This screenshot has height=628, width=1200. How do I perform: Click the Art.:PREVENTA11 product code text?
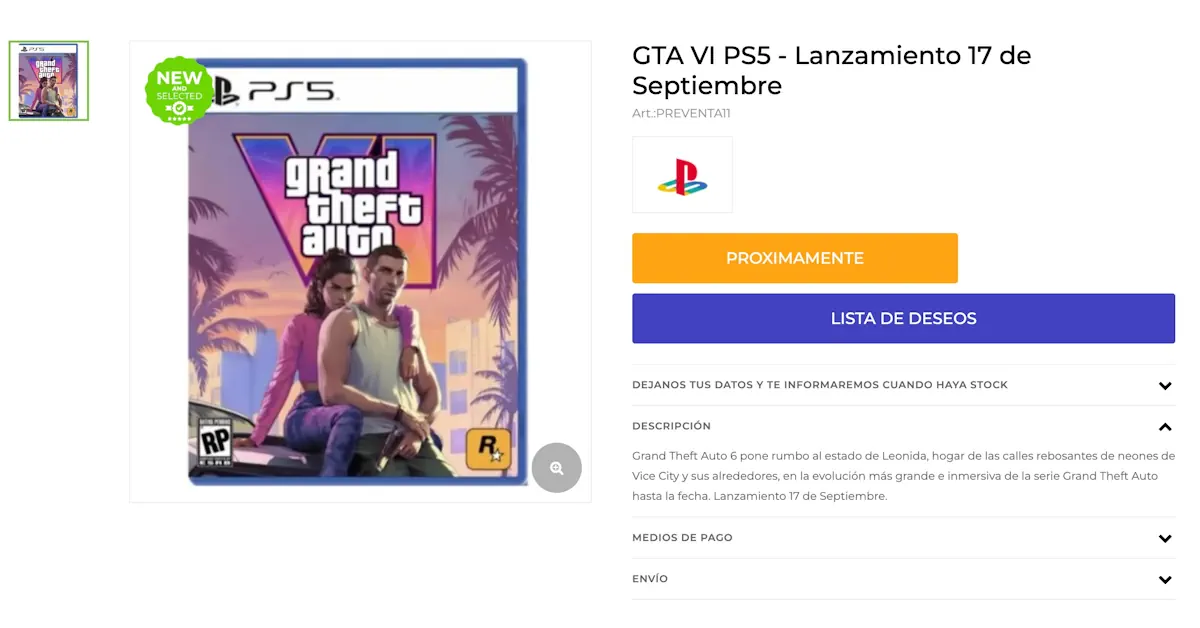point(681,113)
